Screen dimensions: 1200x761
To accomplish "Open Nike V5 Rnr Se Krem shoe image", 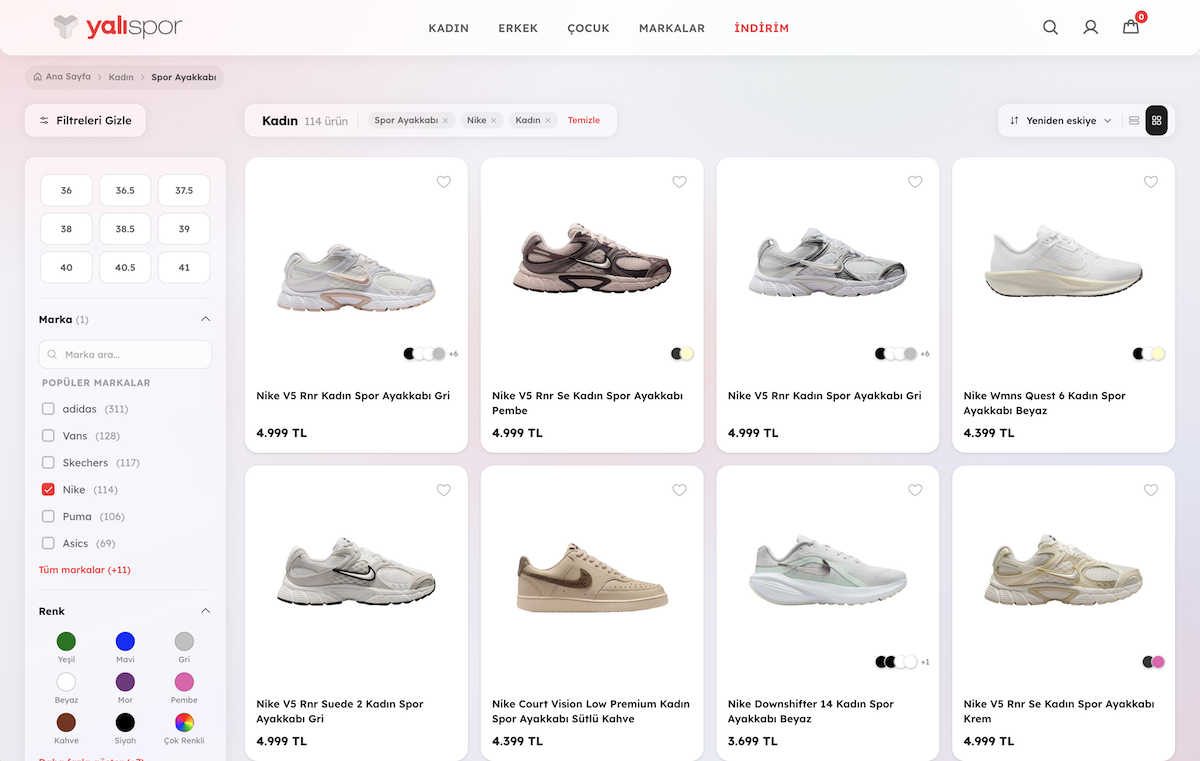I will pos(1063,572).
